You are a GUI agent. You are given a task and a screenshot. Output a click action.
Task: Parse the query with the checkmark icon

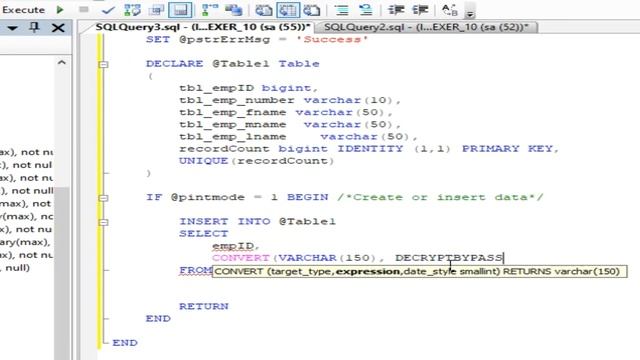pos(108,10)
